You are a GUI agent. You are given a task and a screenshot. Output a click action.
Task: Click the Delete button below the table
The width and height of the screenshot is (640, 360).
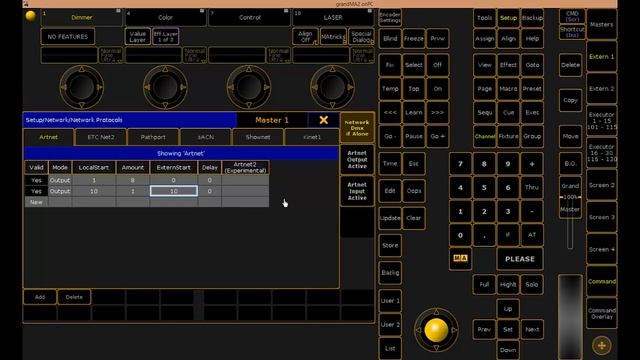coord(74,297)
